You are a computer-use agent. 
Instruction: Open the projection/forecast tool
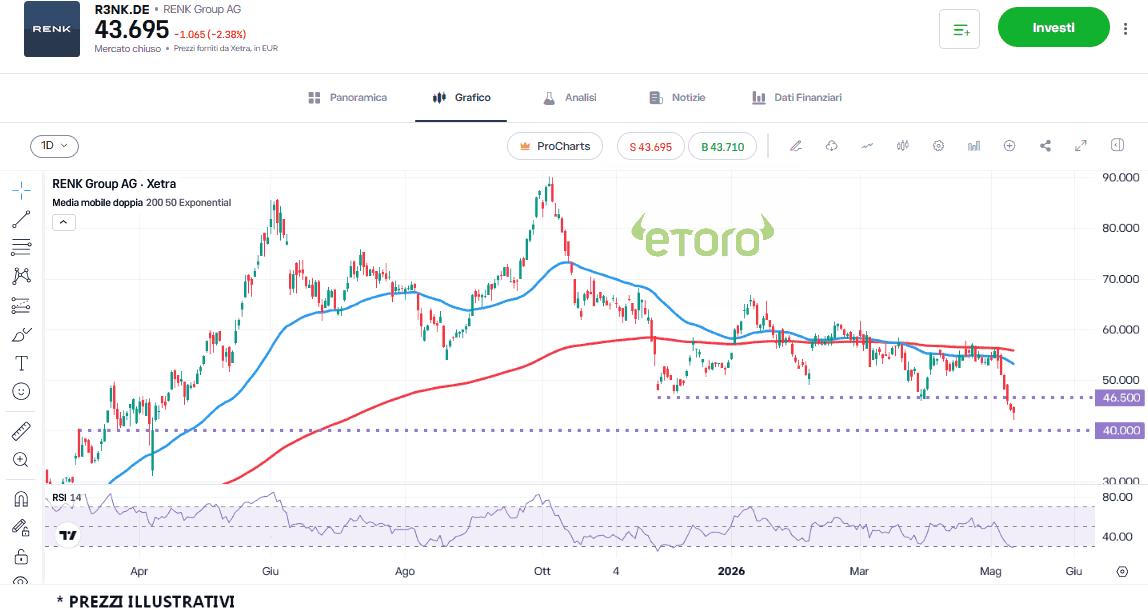(21, 305)
